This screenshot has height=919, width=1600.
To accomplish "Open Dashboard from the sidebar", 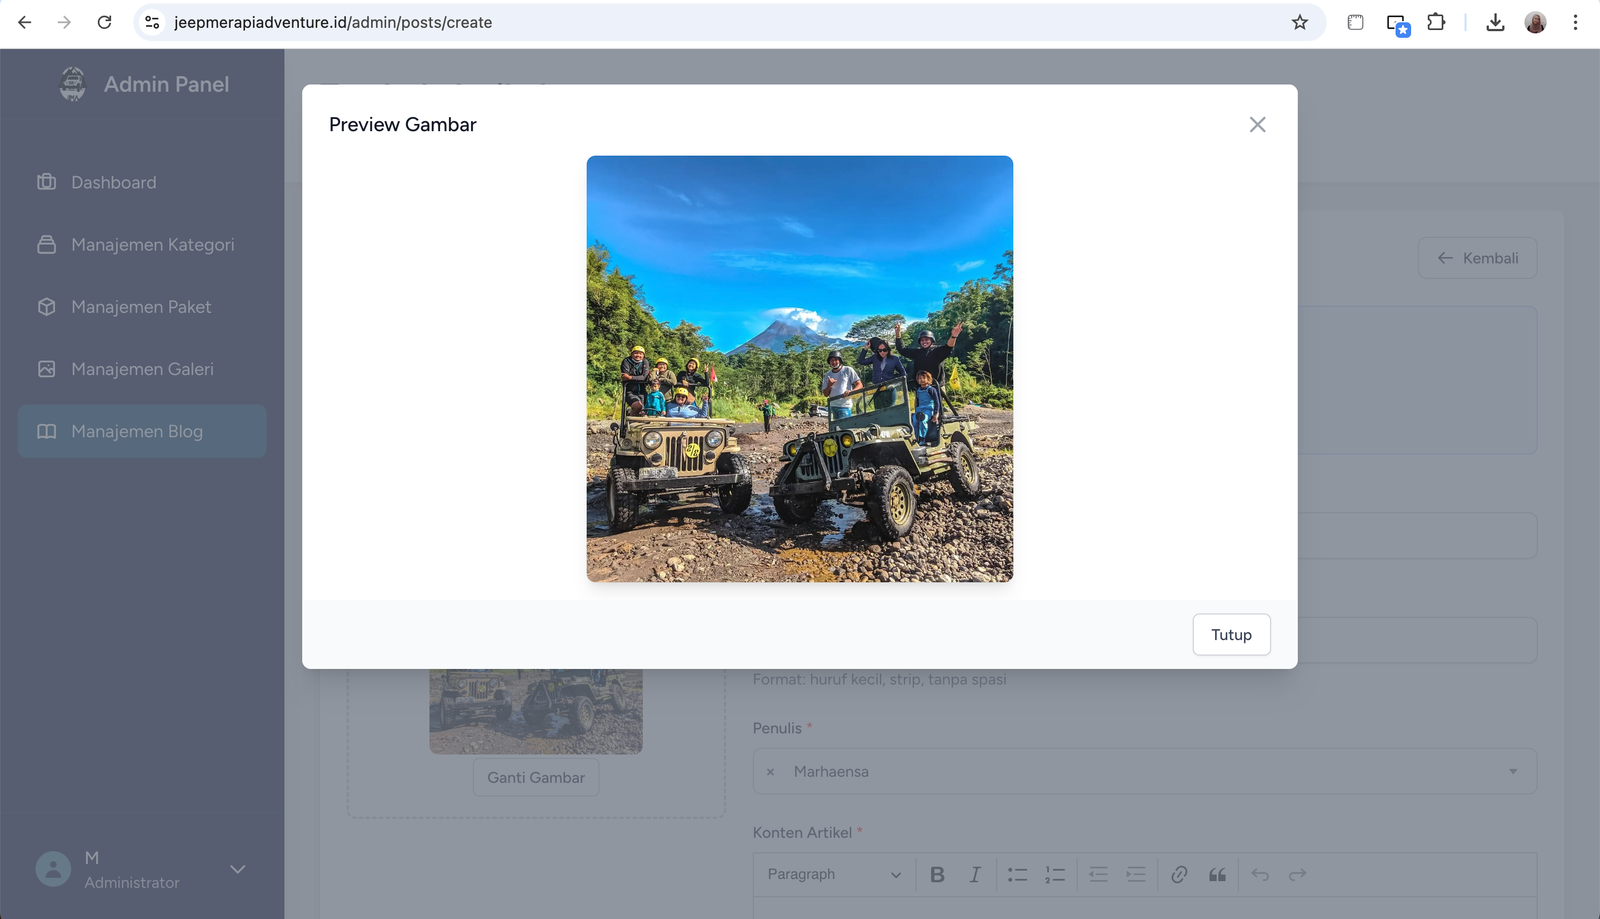I will tap(113, 183).
